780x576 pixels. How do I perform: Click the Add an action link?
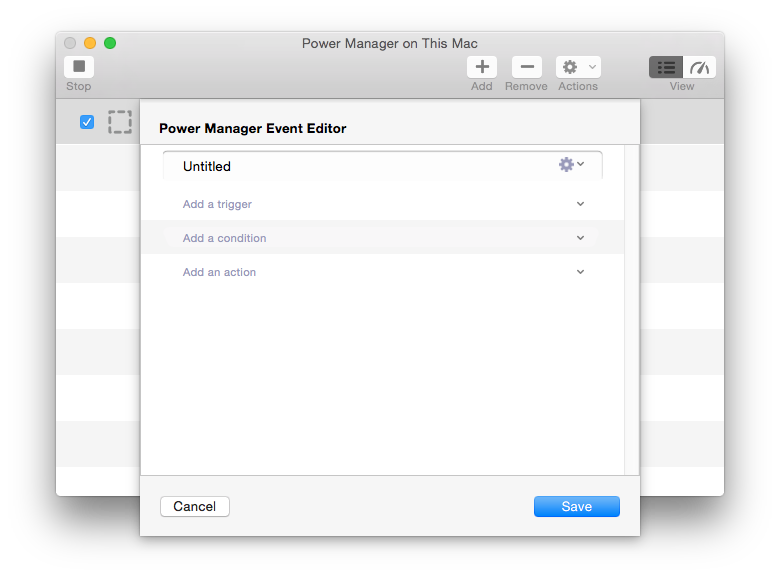(x=219, y=272)
